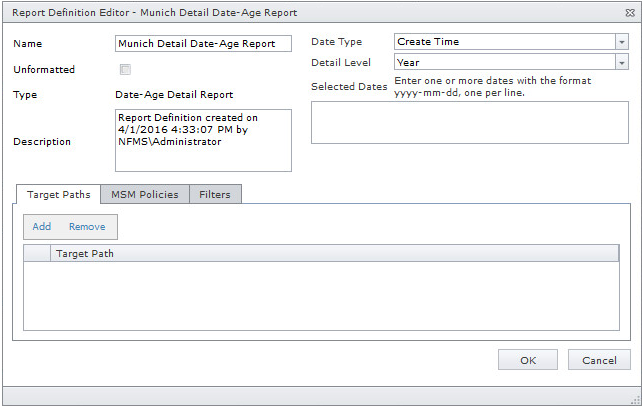Click the Name text field
The width and height of the screenshot is (644, 408).
click(x=203, y=43)
